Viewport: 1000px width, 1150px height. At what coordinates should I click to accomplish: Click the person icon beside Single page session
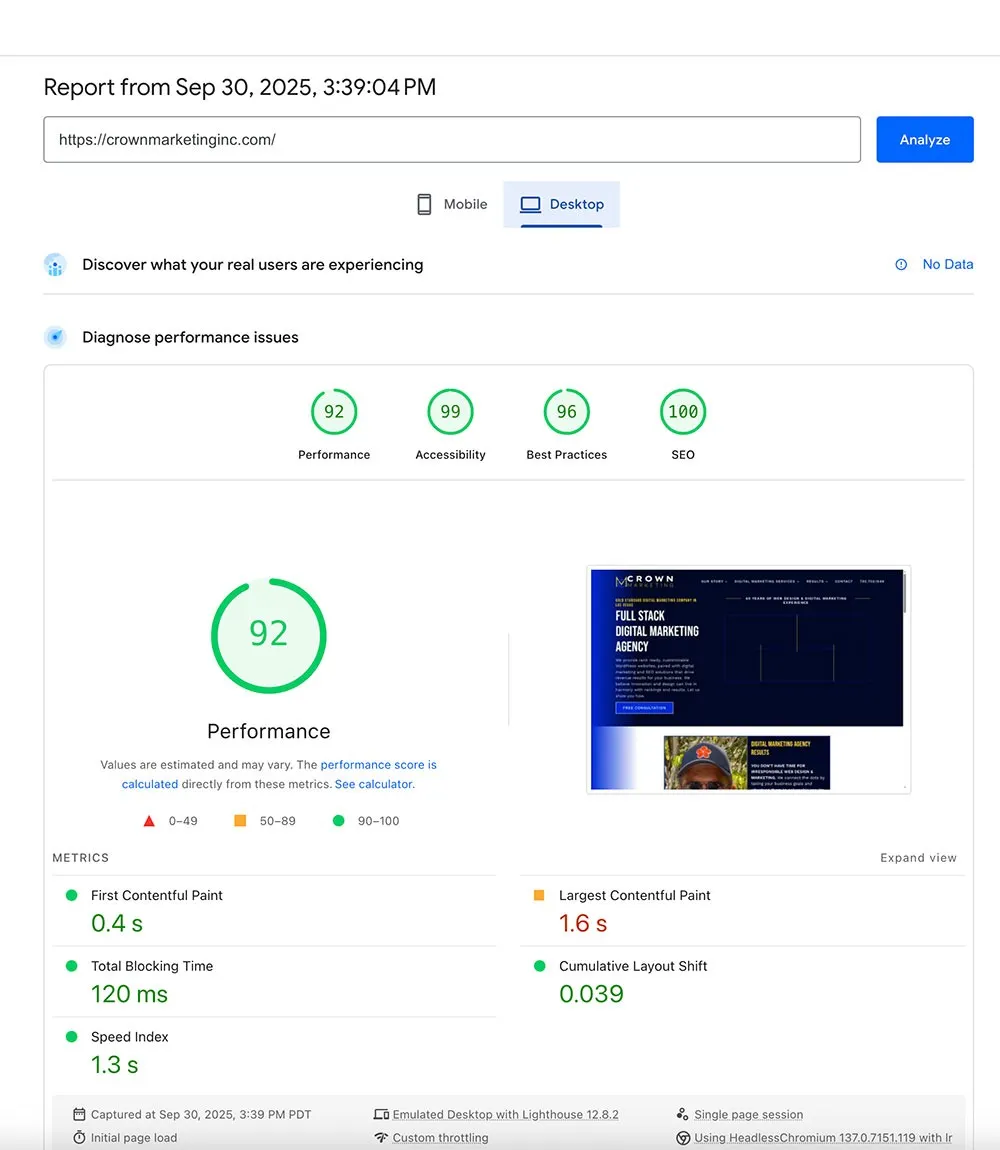(x=684, y=1114)
